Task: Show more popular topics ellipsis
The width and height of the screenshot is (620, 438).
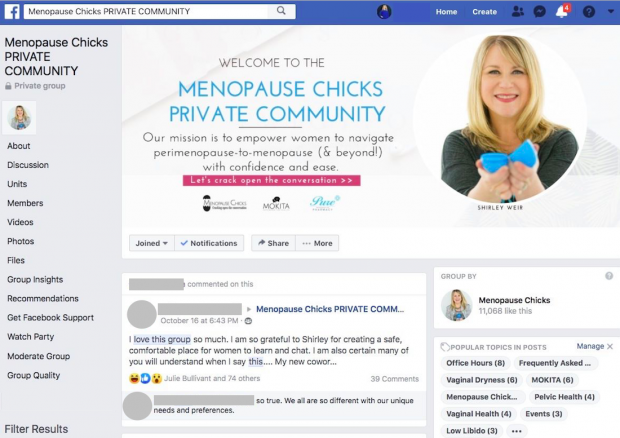Action: point(516,430)
